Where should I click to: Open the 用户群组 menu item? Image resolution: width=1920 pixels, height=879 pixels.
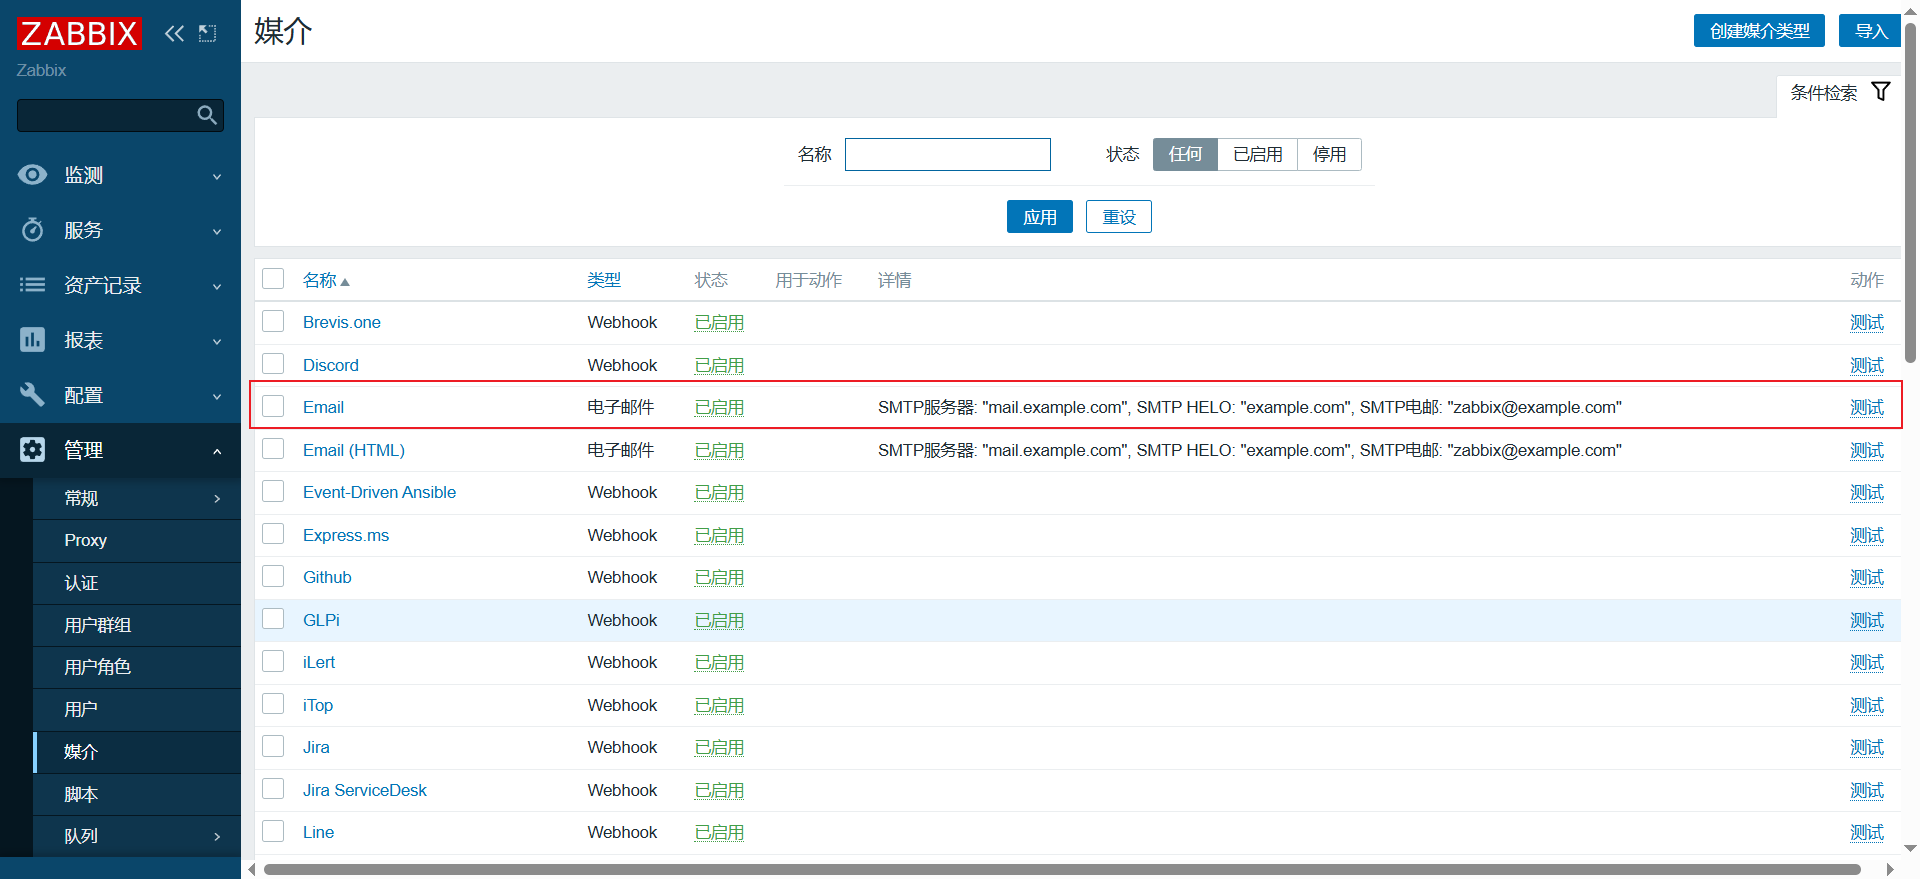(98, 625)
